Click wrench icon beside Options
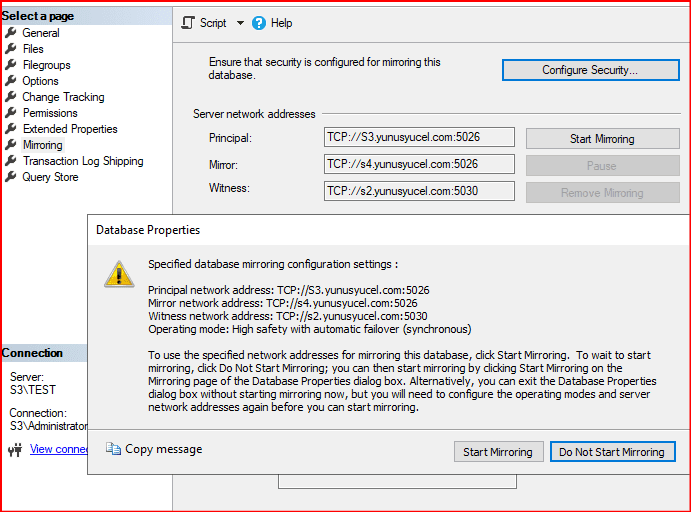Viewport: 691px width, 512px height. point(11,81)
